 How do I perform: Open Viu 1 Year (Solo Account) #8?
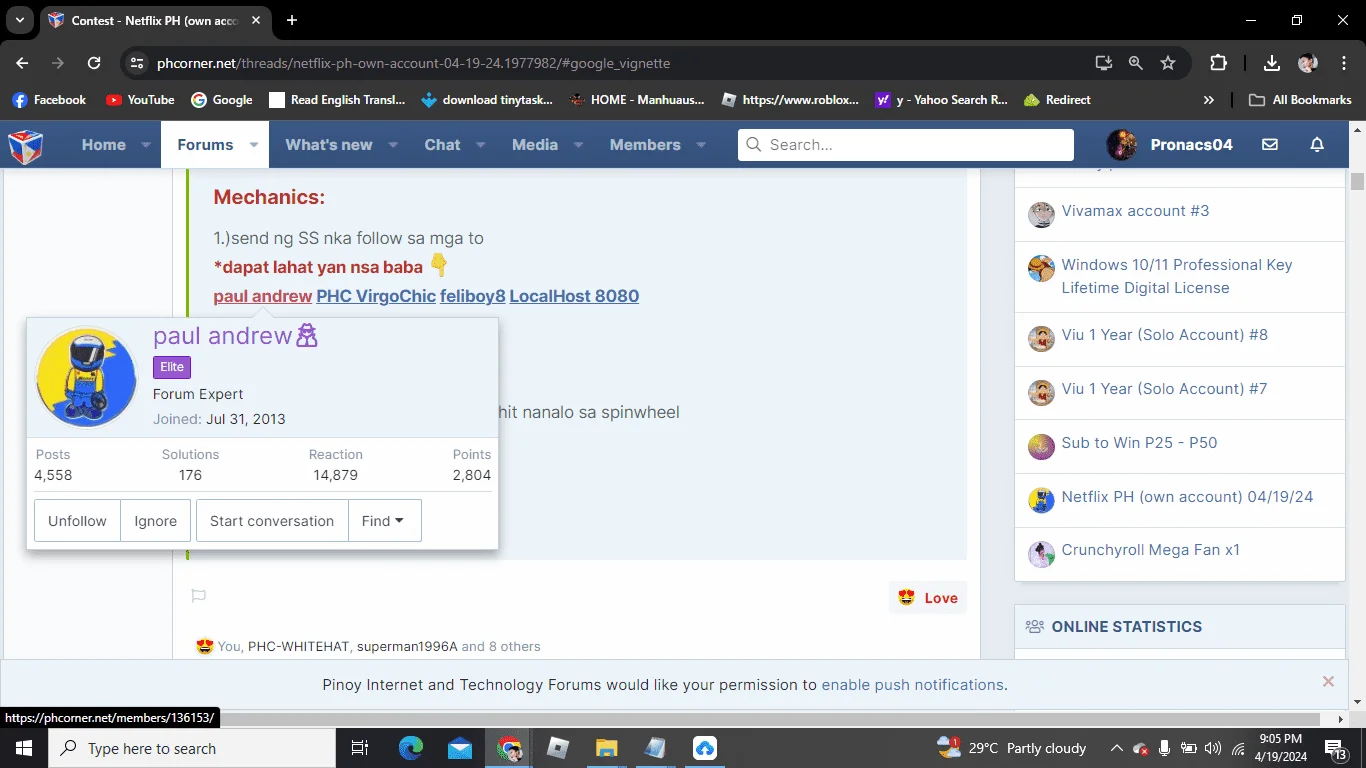1164,335
